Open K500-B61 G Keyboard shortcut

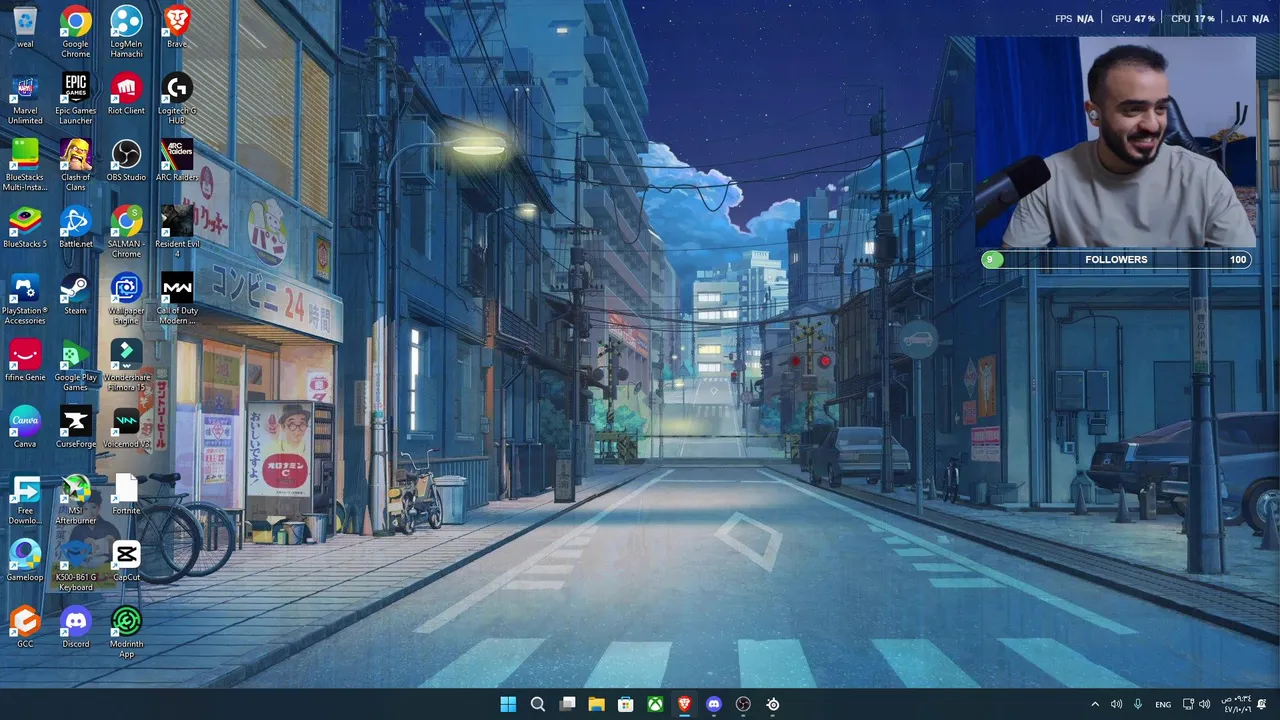pyautogui.click(x=76, y=565)
